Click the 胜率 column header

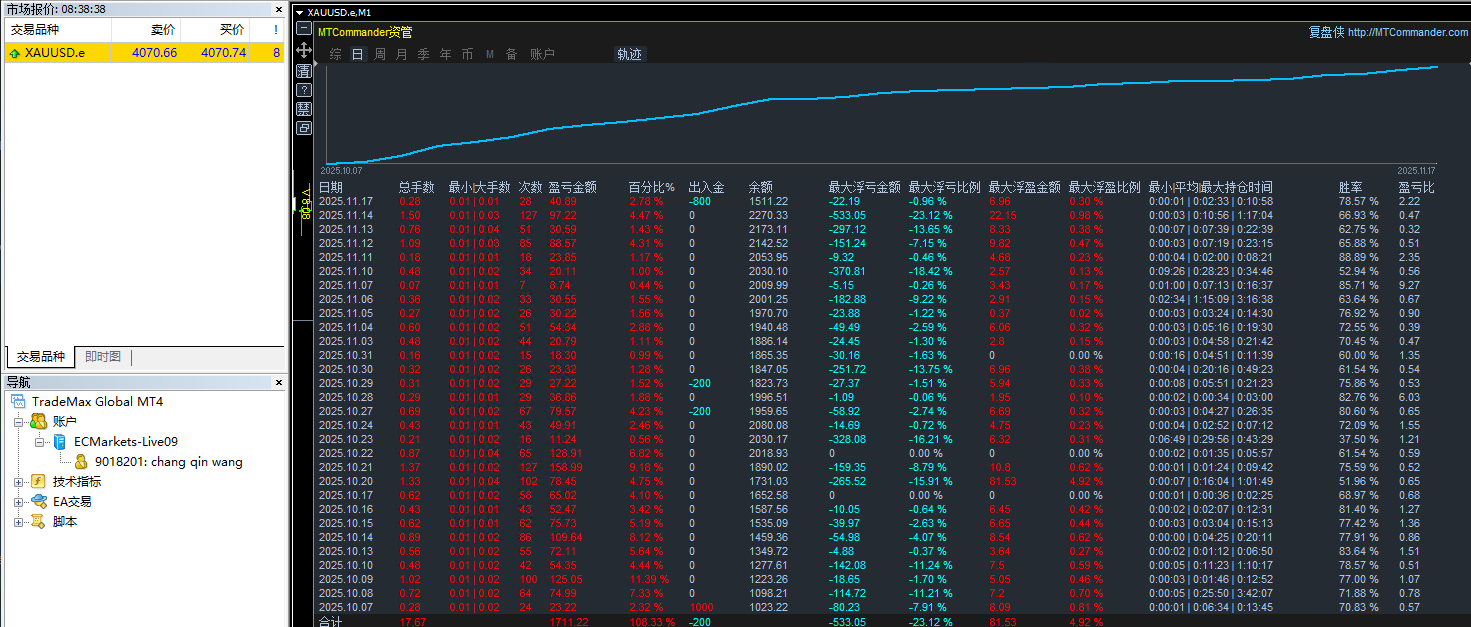pyautogui.click(x=1350, y=187)
